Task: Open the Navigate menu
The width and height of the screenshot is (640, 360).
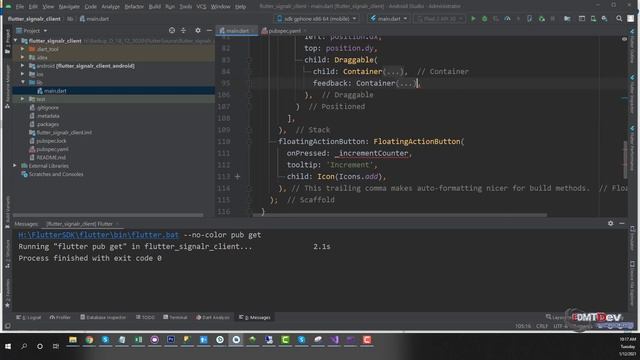Action: pyautogui.click(x=69, y=7)
